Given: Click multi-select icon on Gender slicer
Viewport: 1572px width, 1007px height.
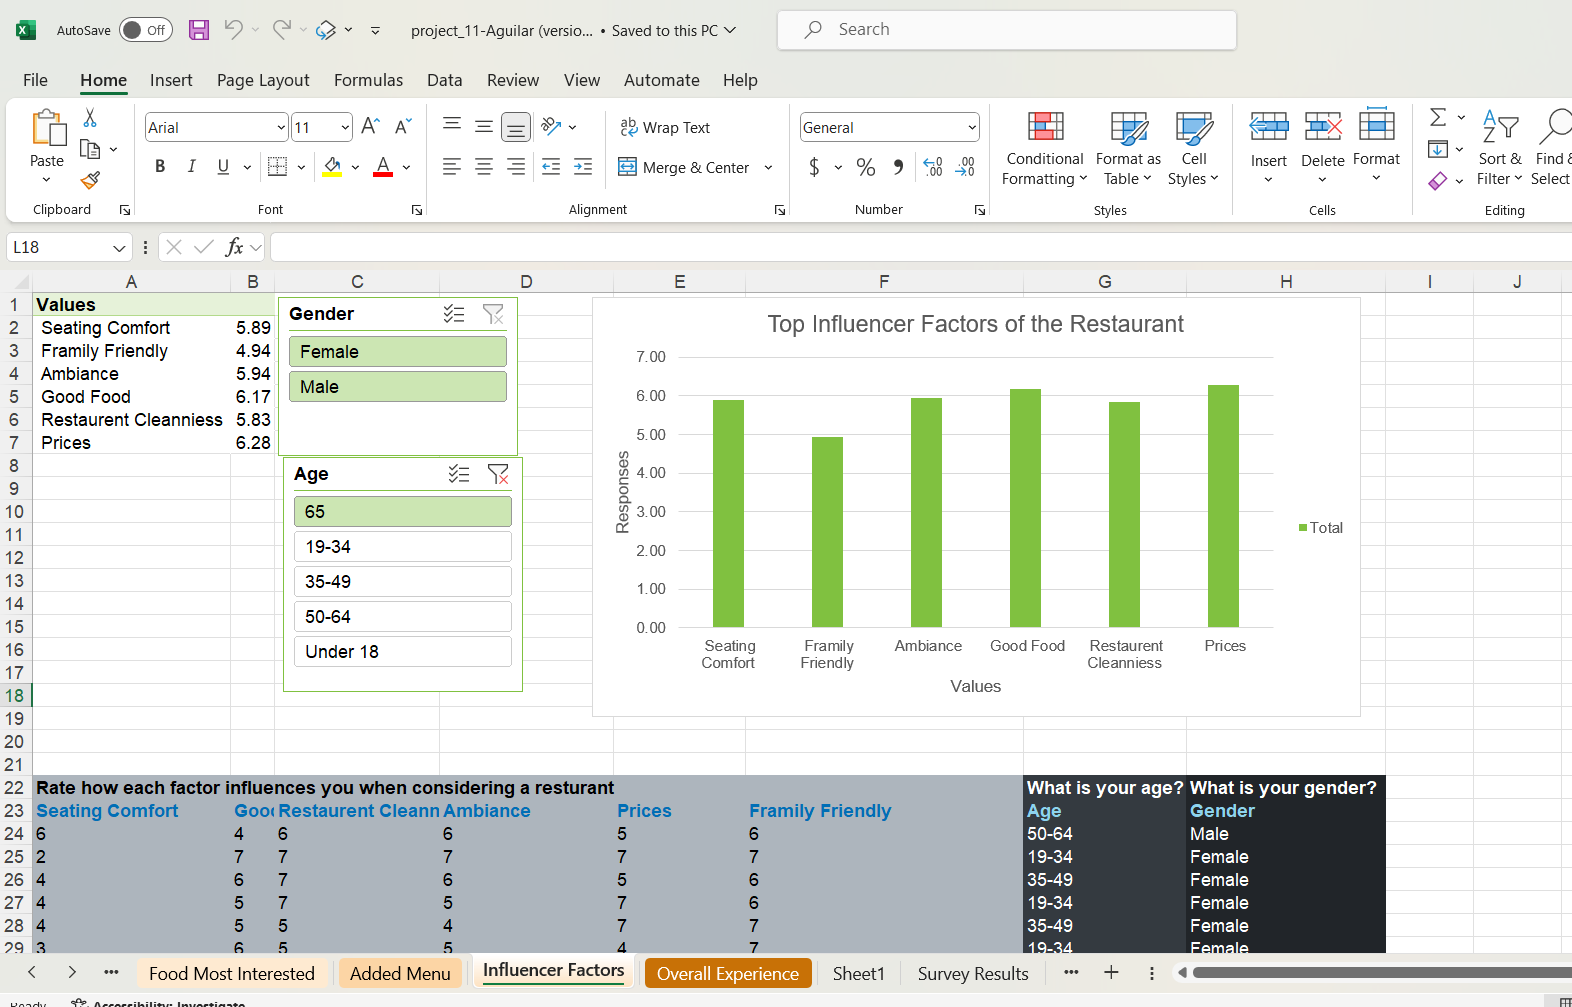Looking at the screenshot, I should [454, 314].
